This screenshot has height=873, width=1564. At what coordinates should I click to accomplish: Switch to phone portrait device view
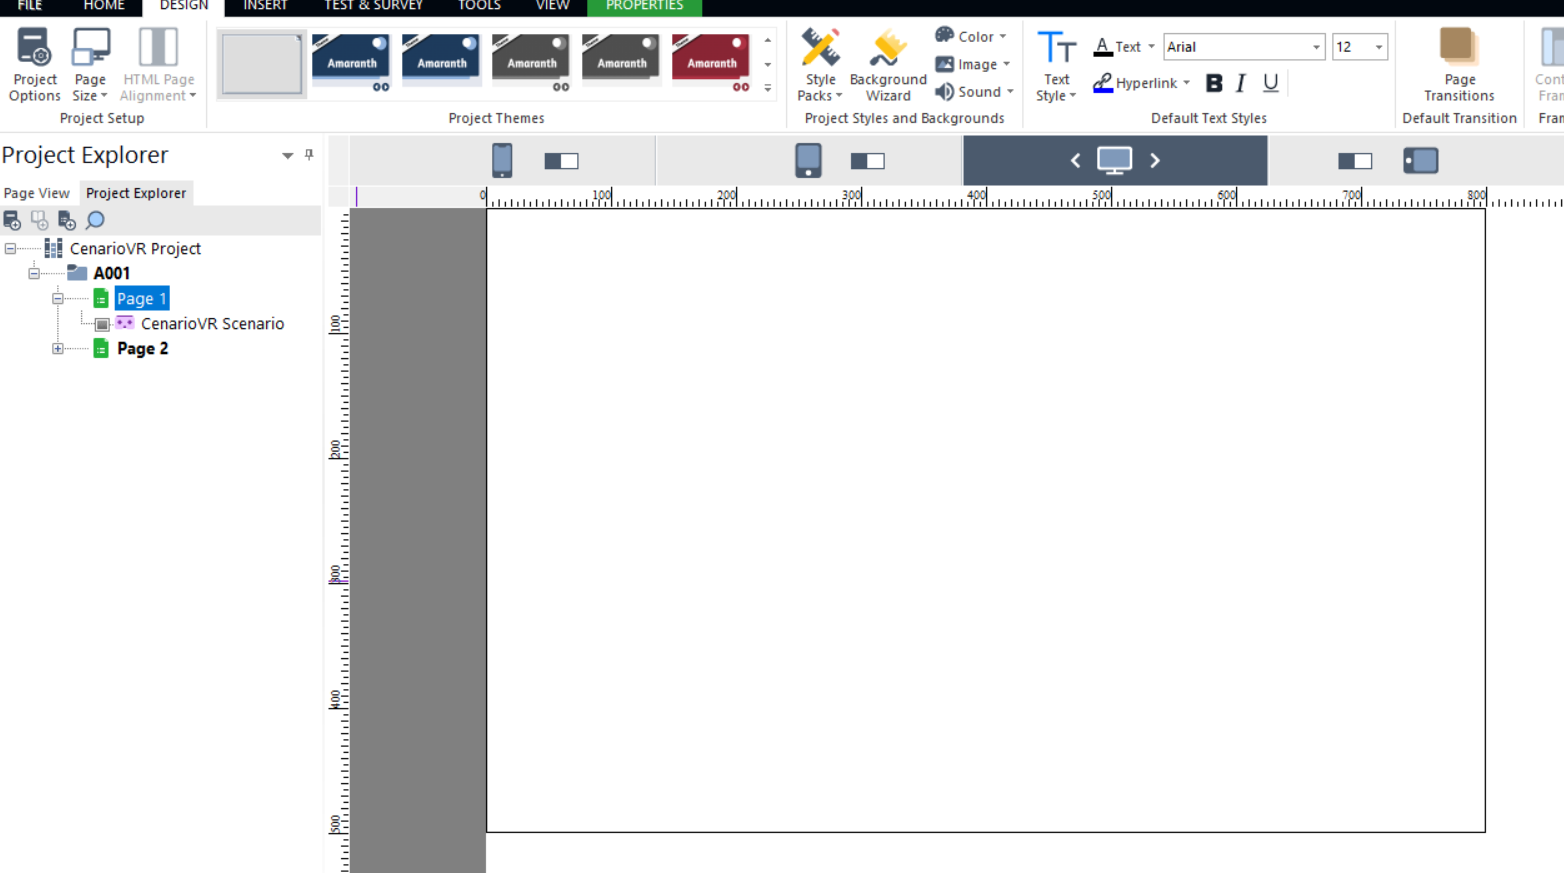[x=502, y=160]
